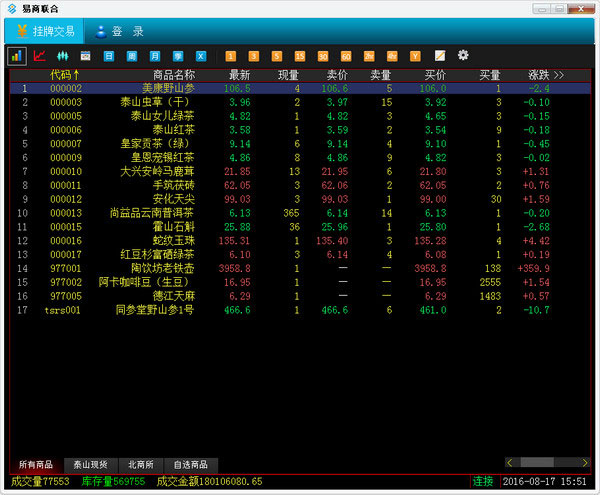Open the 挂牌交易 tab
Viewport: 600px width, 495px height.
44,31
